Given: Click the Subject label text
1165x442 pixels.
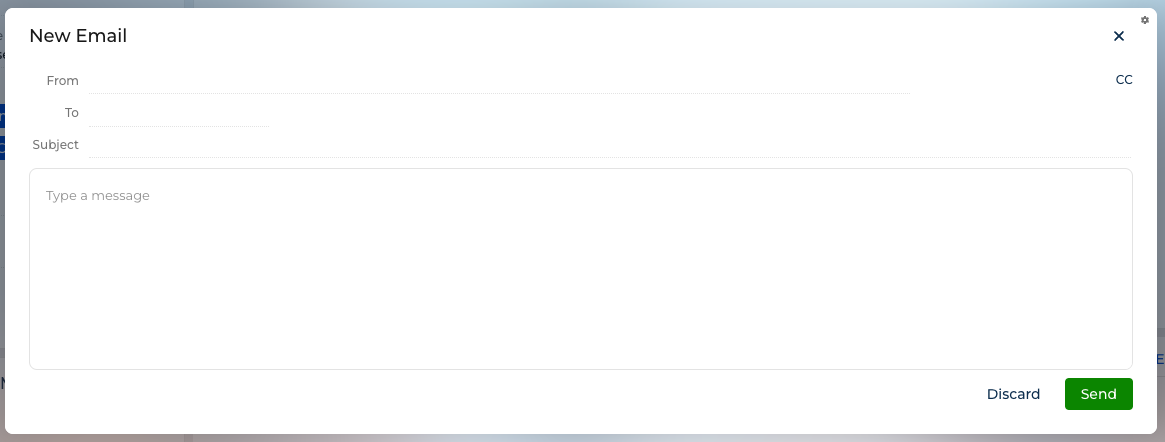Looking at the screenshot, I should 55,145.
